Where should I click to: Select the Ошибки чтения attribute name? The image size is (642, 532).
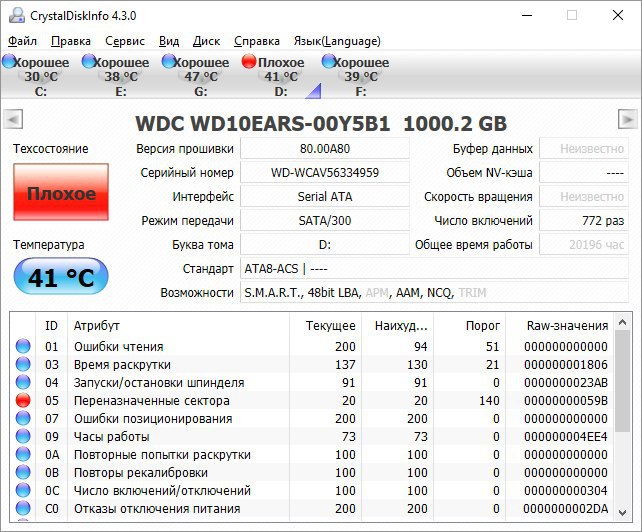119,346
